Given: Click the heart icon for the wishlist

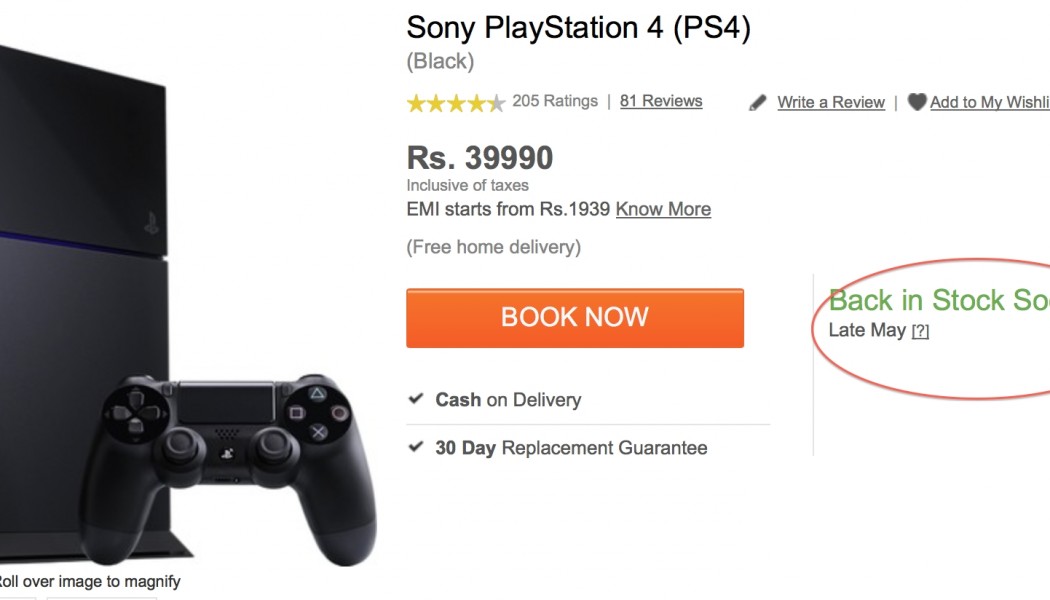Looking at the screenshot, I should pyautogui.click(x=916, y=102).
